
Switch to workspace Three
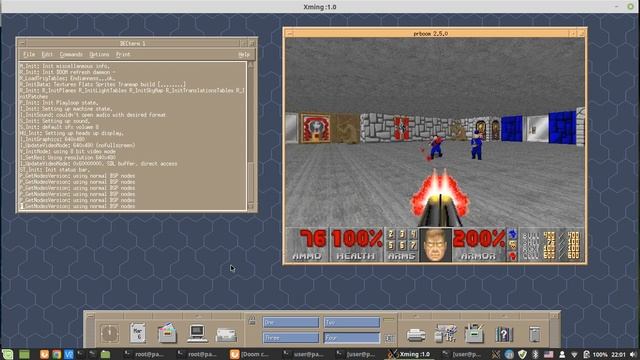[291, 338]
